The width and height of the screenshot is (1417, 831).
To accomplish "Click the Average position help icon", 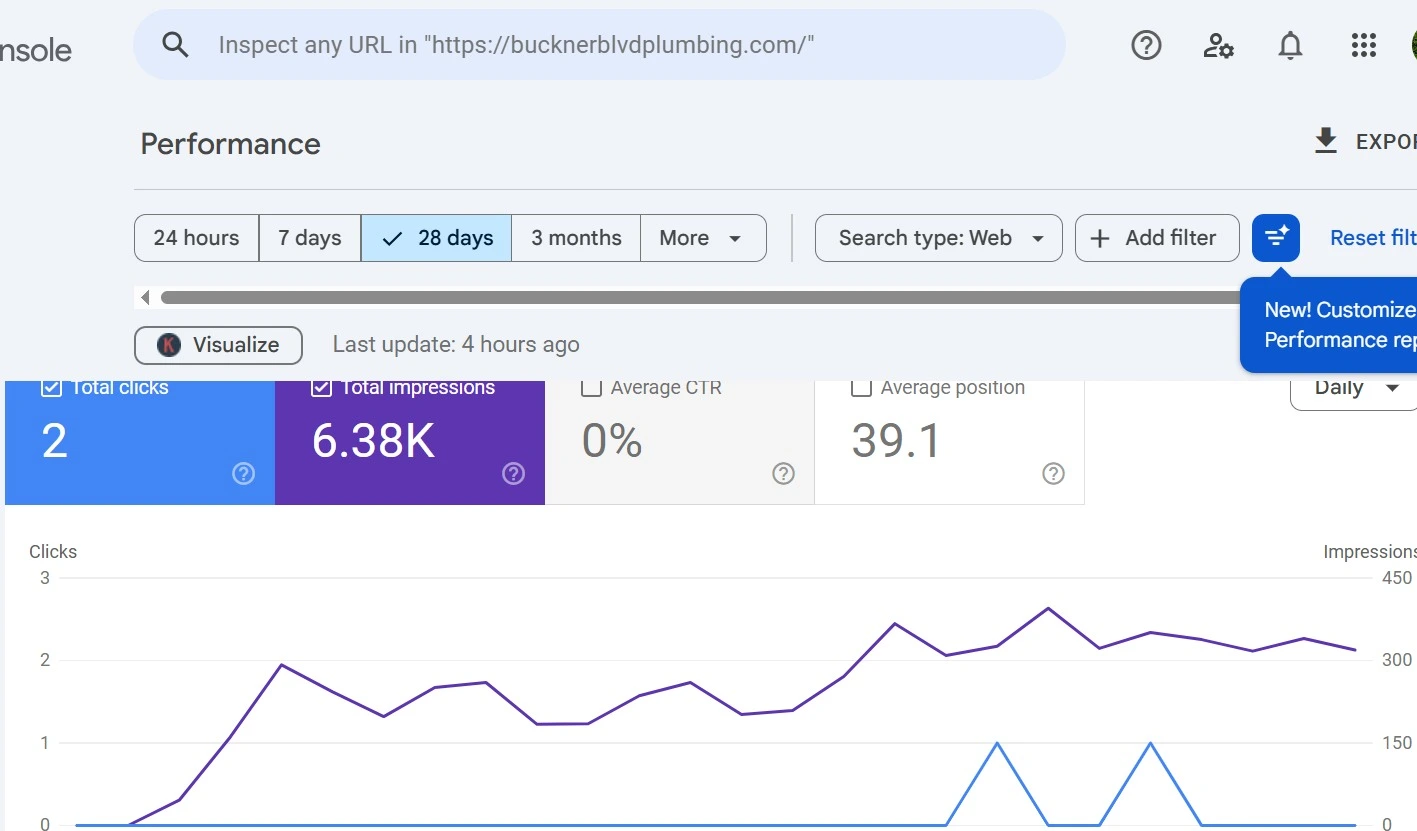I will (1053, 473).
